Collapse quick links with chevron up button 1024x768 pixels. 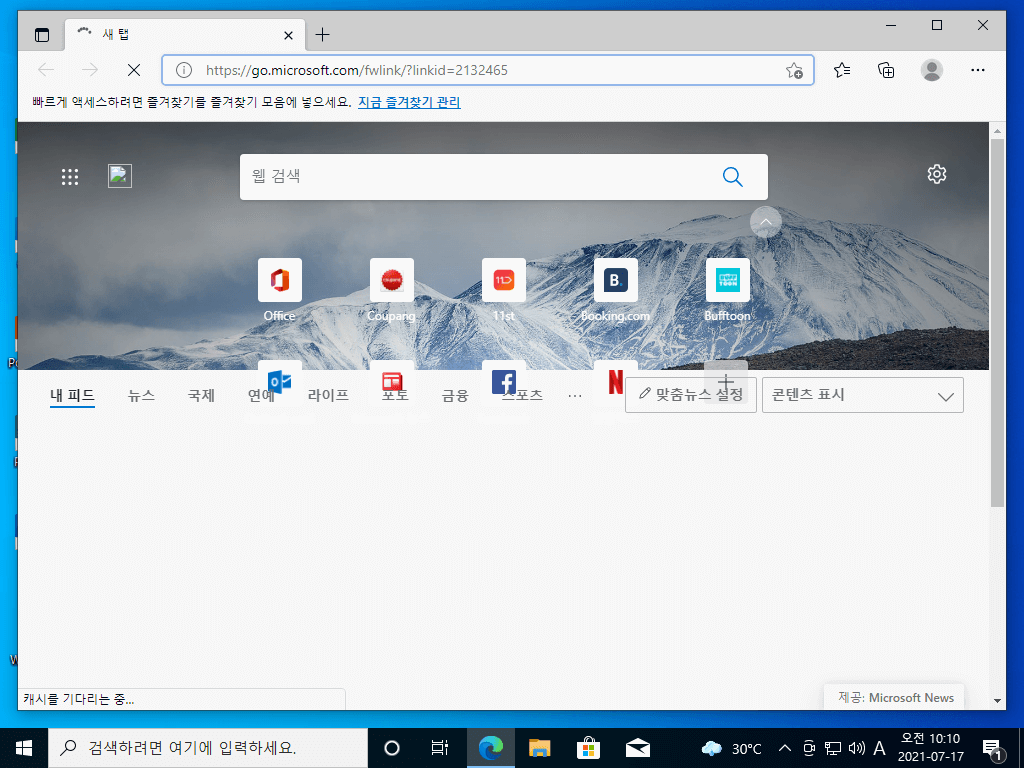(x=766, y=222)
